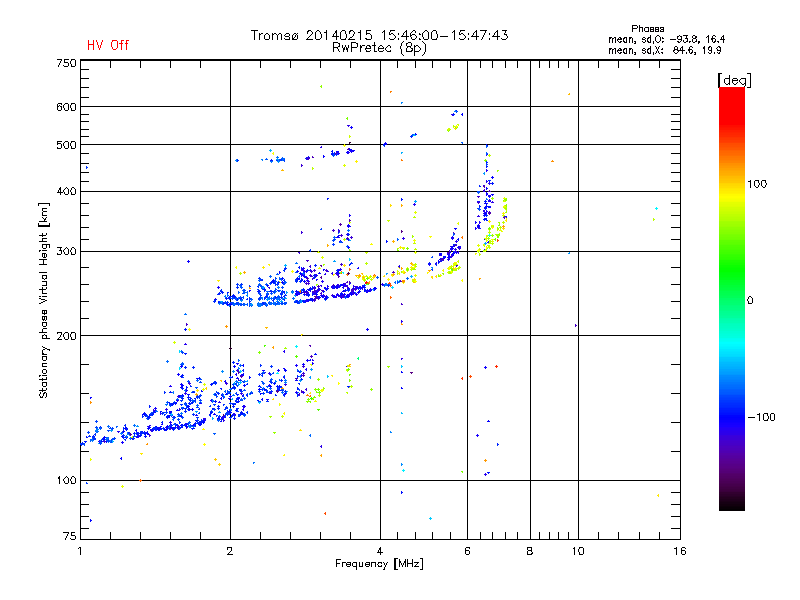Viewport: 800px width, 600px height.
Task: Click the 10 MHz frequency tick label
Action: tap(578, 551)
